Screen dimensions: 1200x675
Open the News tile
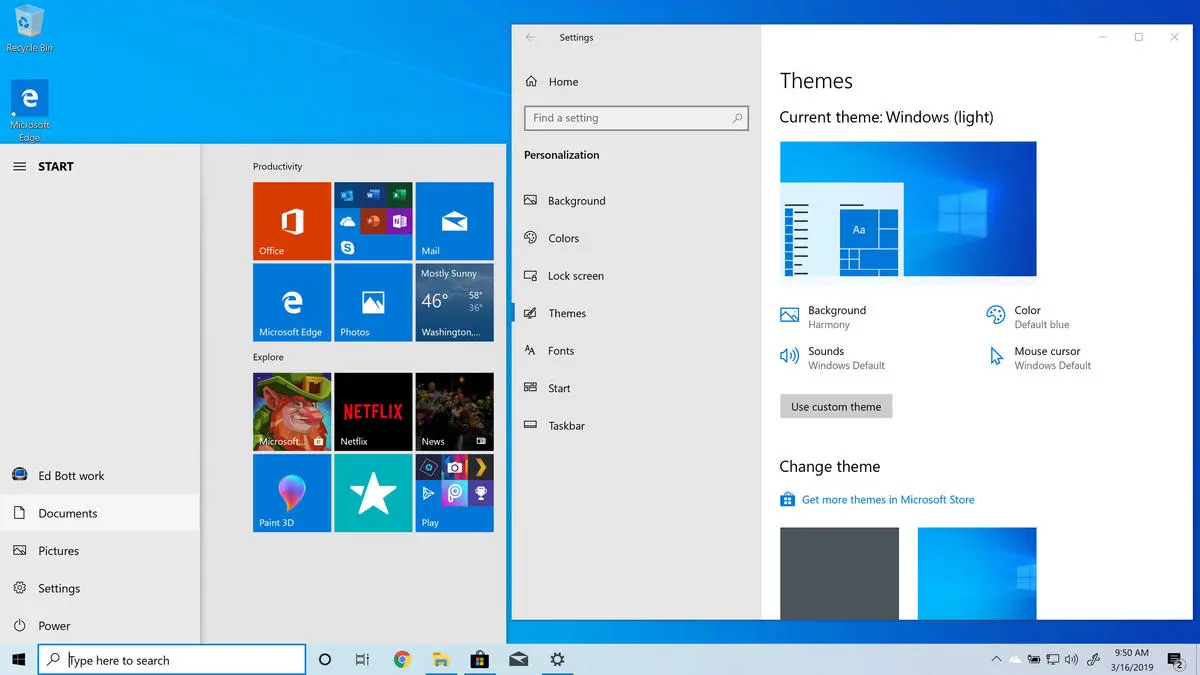tap(454, 411)
